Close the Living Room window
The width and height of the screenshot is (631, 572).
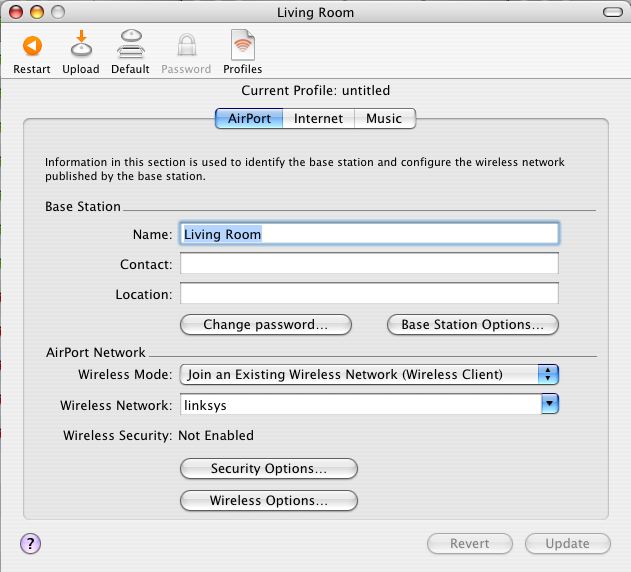tap(16, 12)
